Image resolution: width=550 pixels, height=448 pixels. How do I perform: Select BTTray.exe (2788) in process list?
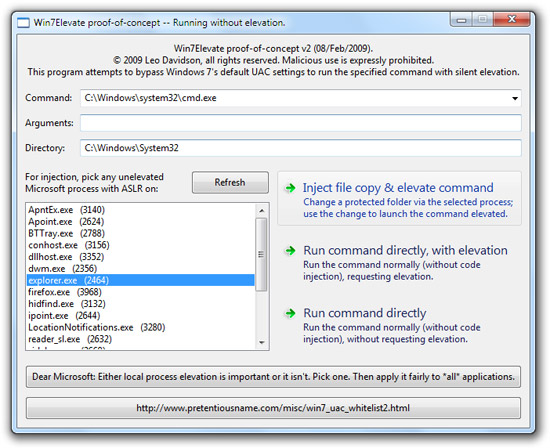(141, 233)
